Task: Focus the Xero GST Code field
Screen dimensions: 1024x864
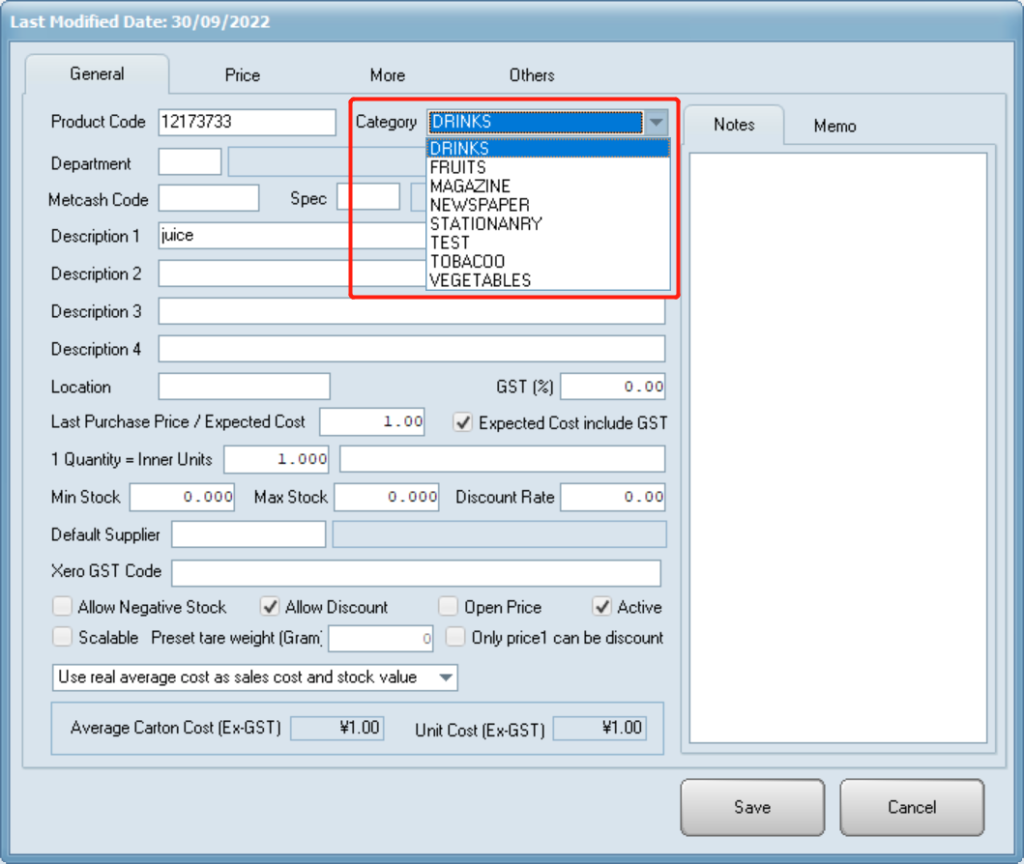Action: 416,573
